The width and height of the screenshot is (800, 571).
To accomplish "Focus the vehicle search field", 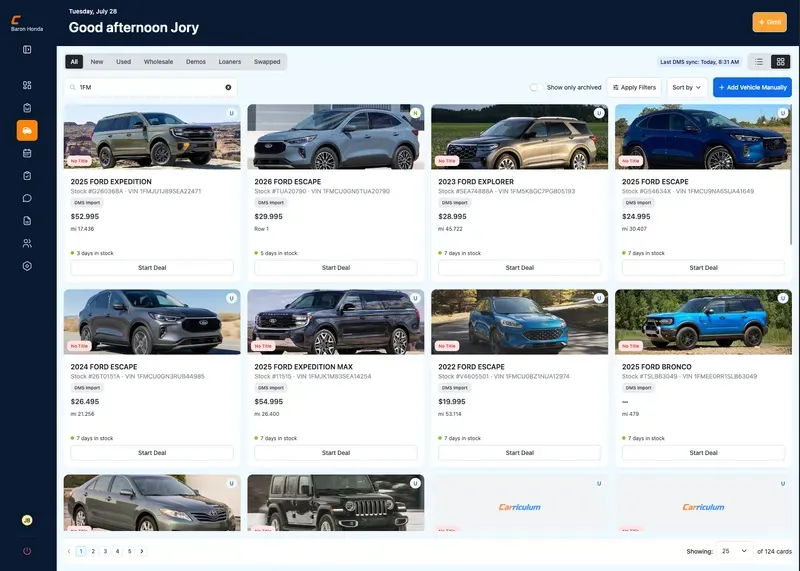I will 151,87.
